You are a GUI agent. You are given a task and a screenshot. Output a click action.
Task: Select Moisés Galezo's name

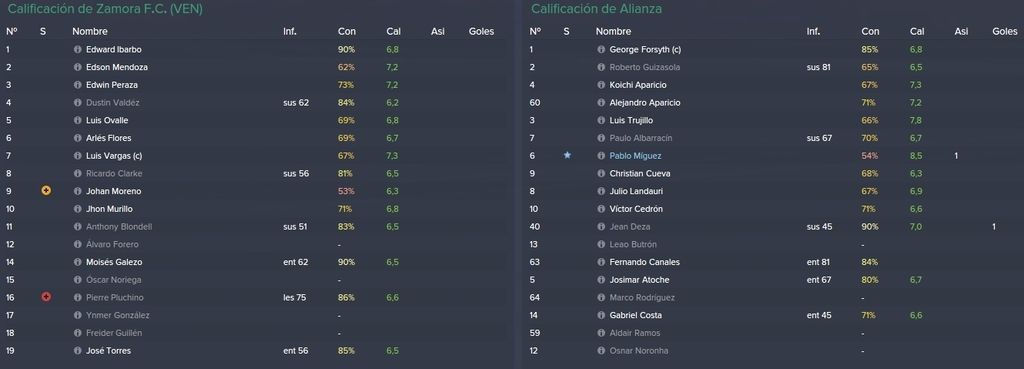tap(114, 262)
